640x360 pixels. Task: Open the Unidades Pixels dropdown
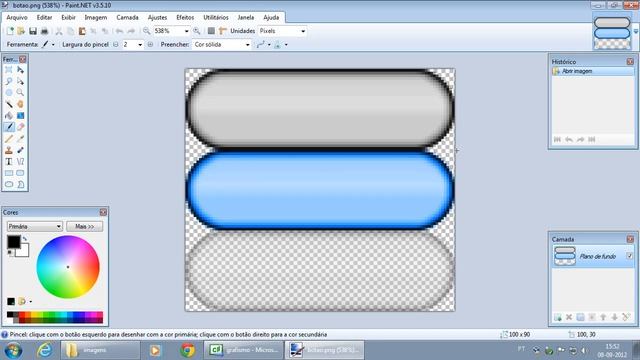pyautogui.click(x=303, y=31)
